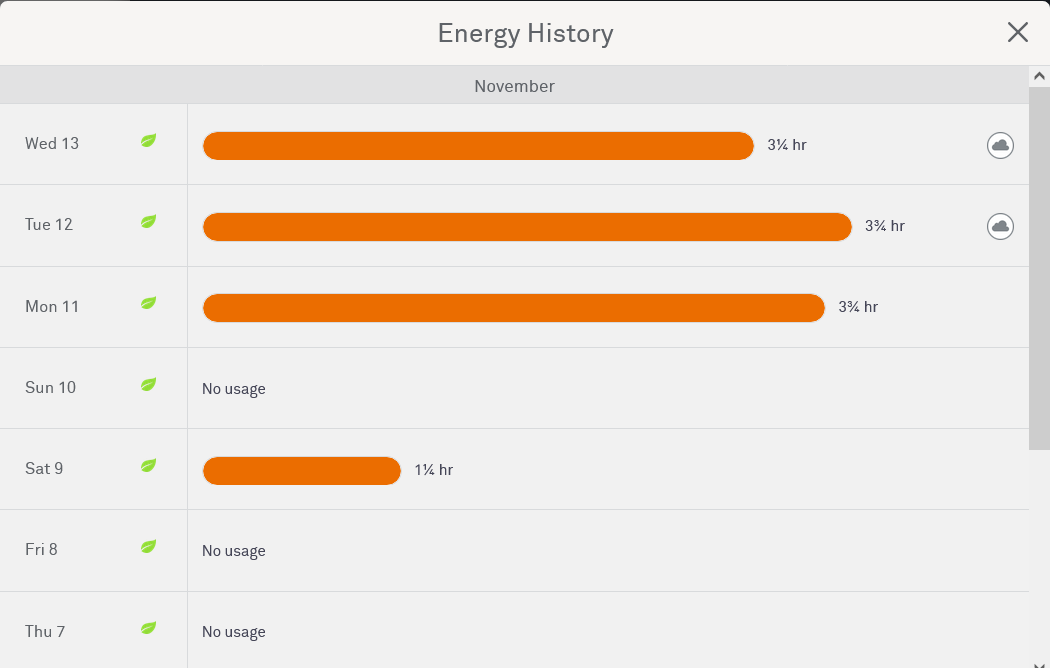Screen dimensions: 1050x668
Task: Expand the Mon 11 orange usage bar
Action: pyautogui.click(x=513, y=308)
